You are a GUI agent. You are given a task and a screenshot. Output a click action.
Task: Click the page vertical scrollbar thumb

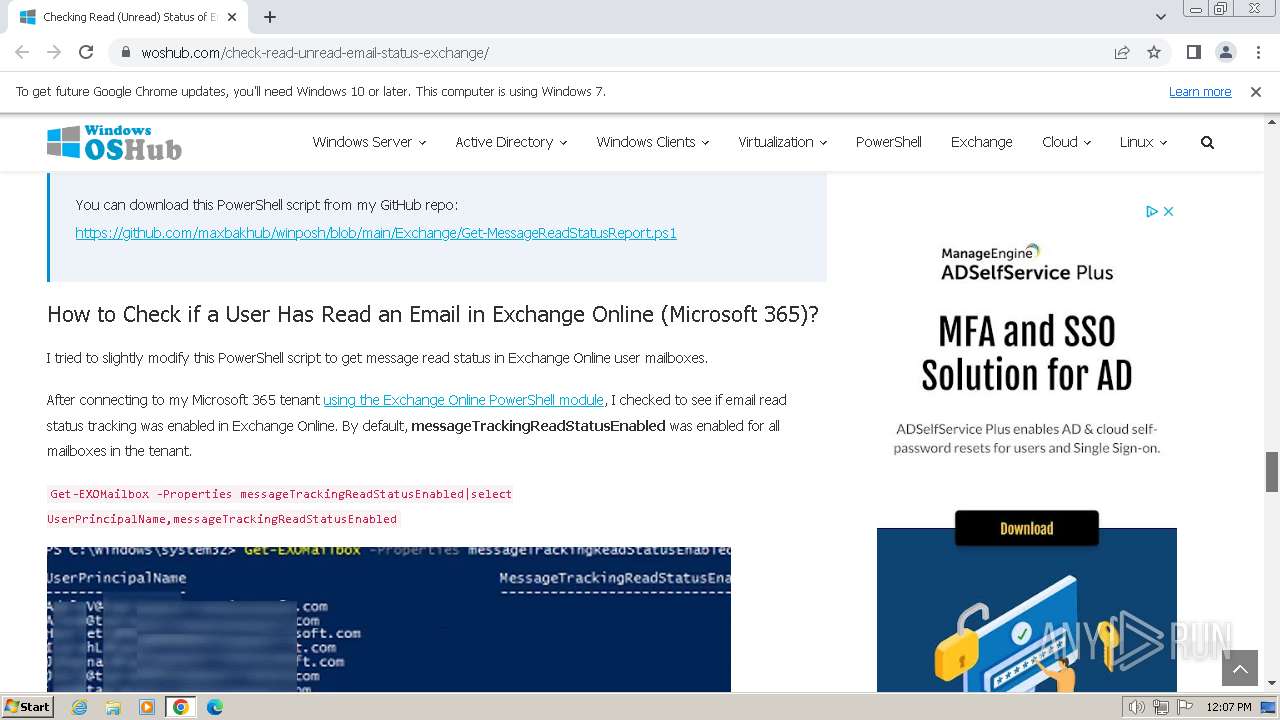click(x=1272, y=471)
